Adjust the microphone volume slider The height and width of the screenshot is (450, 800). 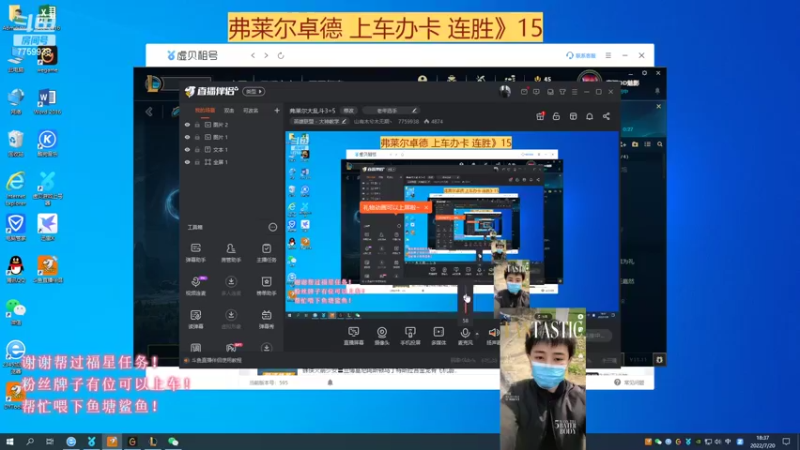466,300
